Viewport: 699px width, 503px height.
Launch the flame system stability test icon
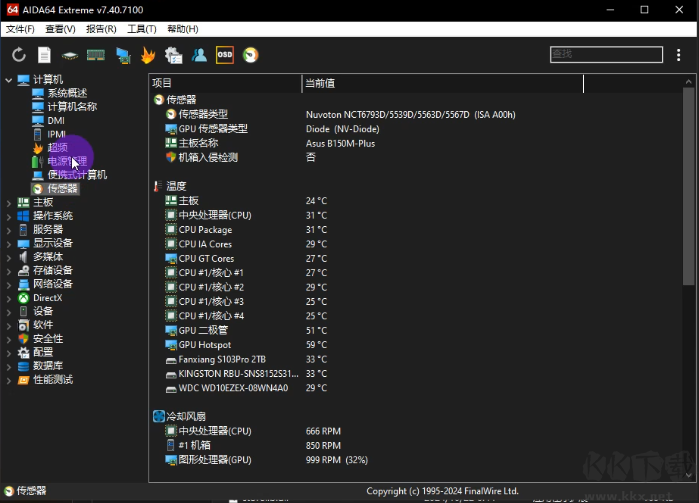[148, 55]
